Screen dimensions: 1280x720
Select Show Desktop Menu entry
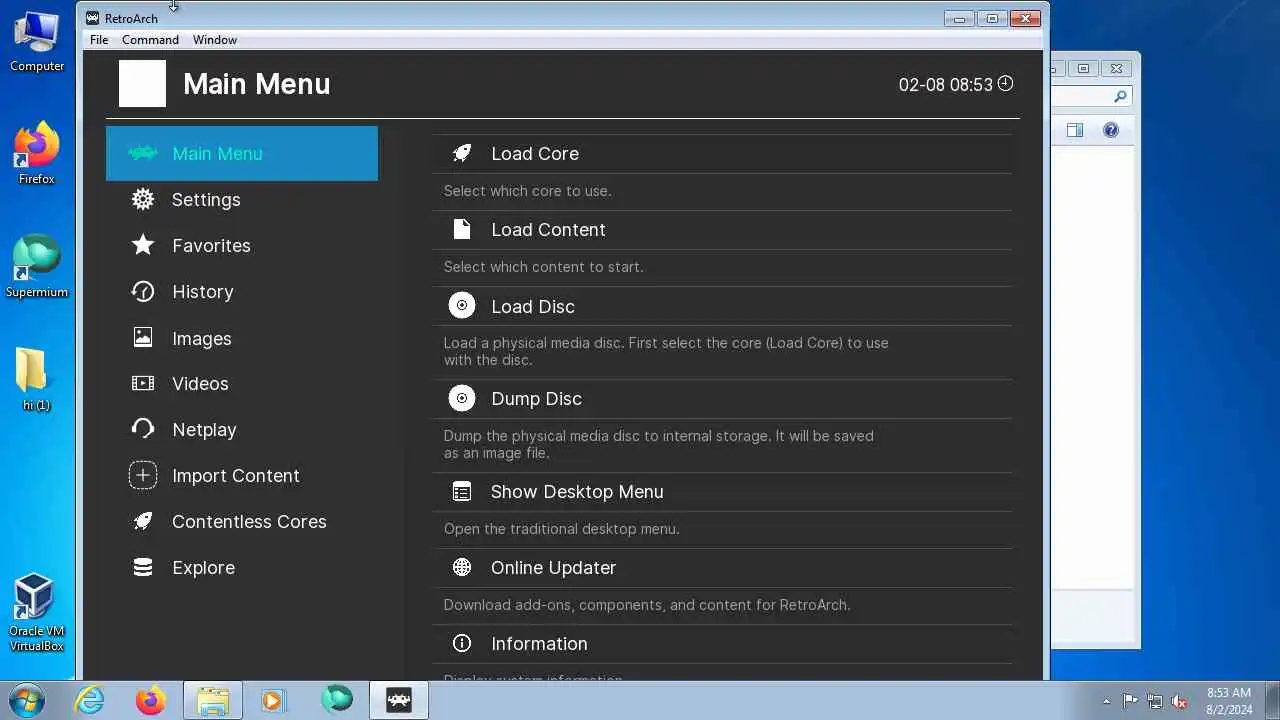722,491
